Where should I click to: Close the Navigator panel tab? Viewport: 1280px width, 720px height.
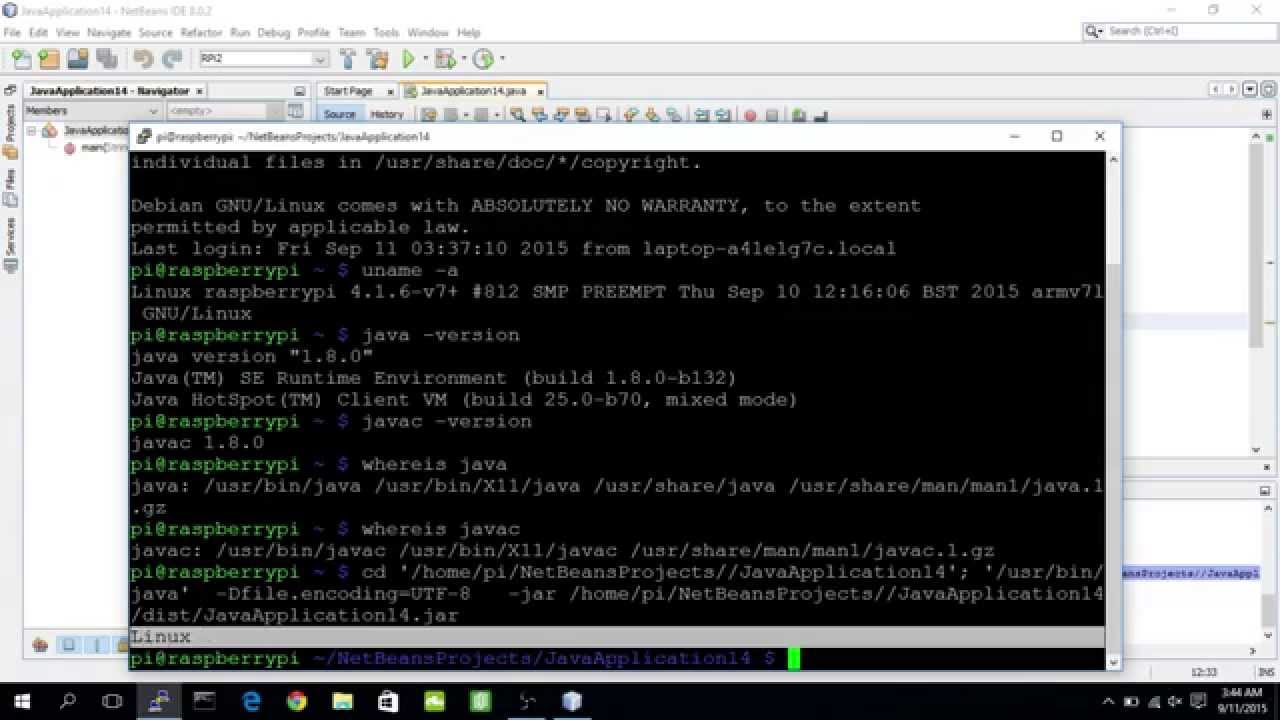coord(199,91)
